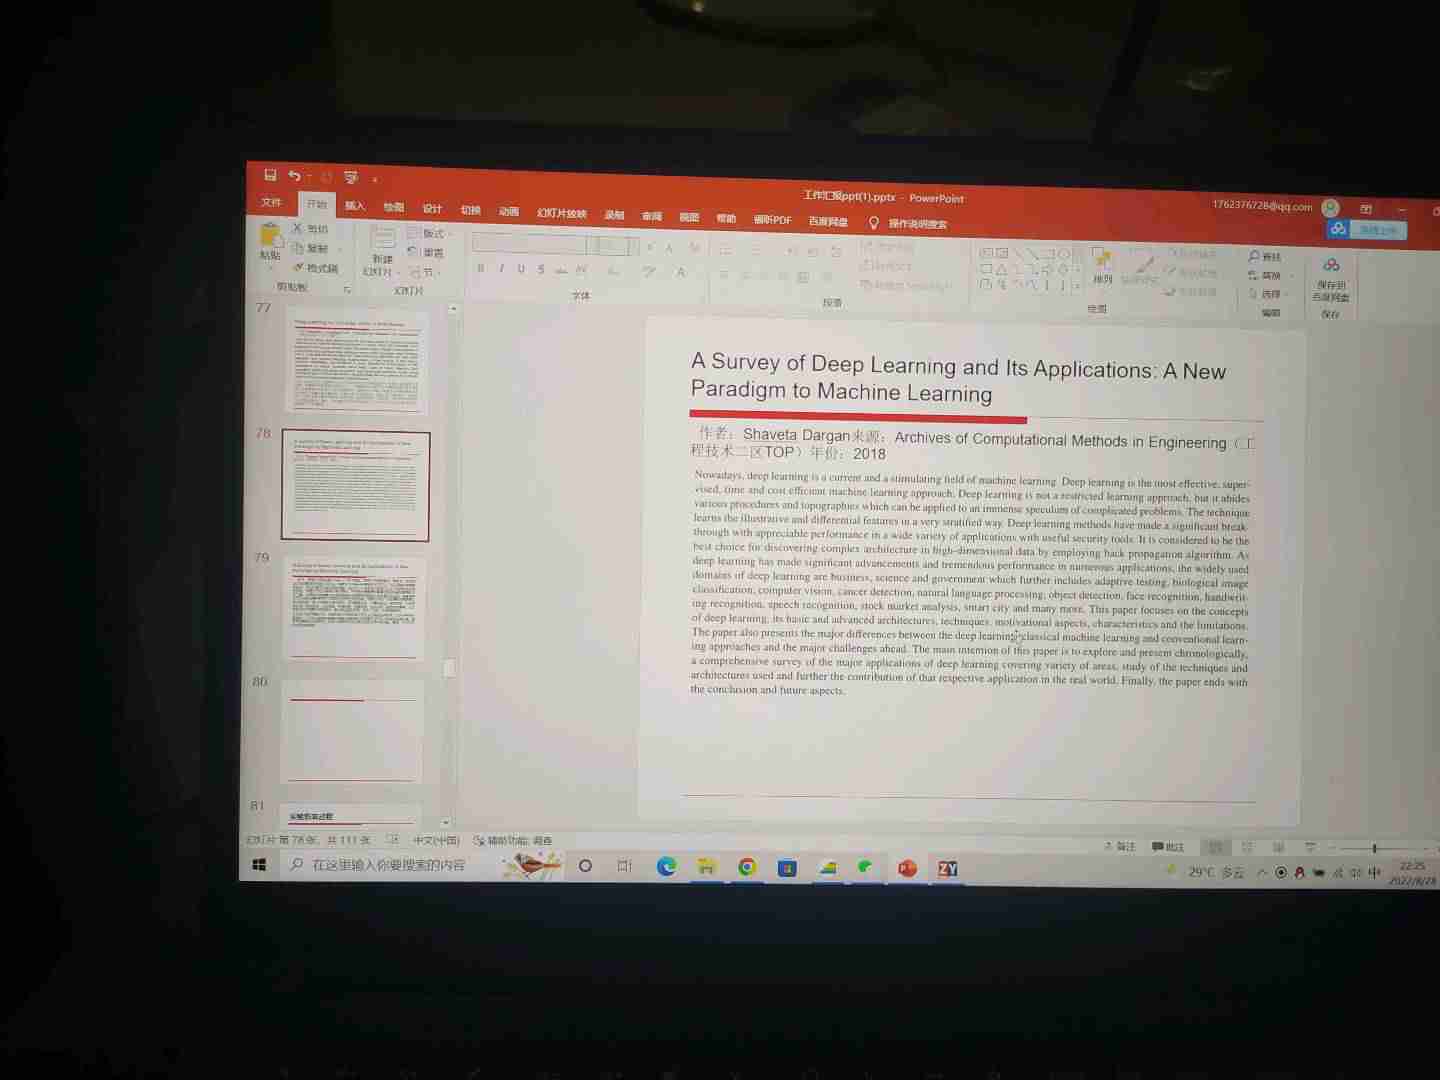1440x1080 pixels.
Task: Toggle the Notes pane in status bar
Action: tap(1120, 847)
